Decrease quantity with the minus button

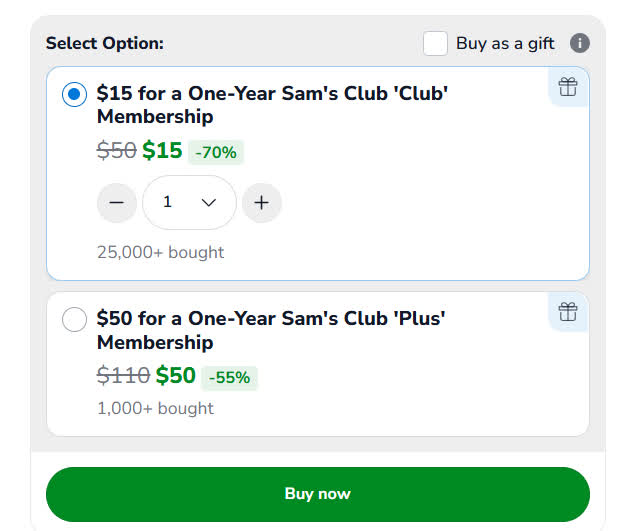(117, 202)
